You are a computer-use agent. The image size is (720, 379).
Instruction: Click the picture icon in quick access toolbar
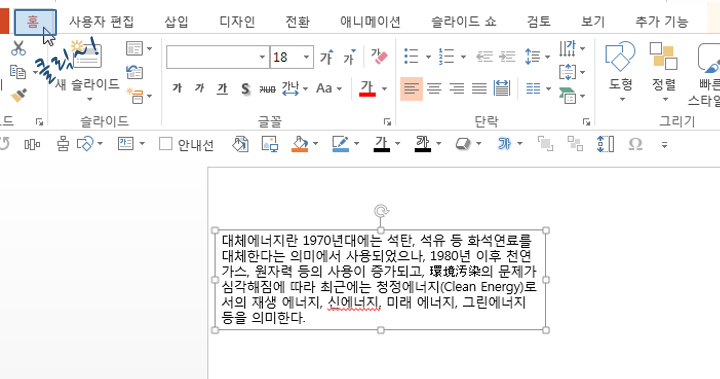coord(270,144)
